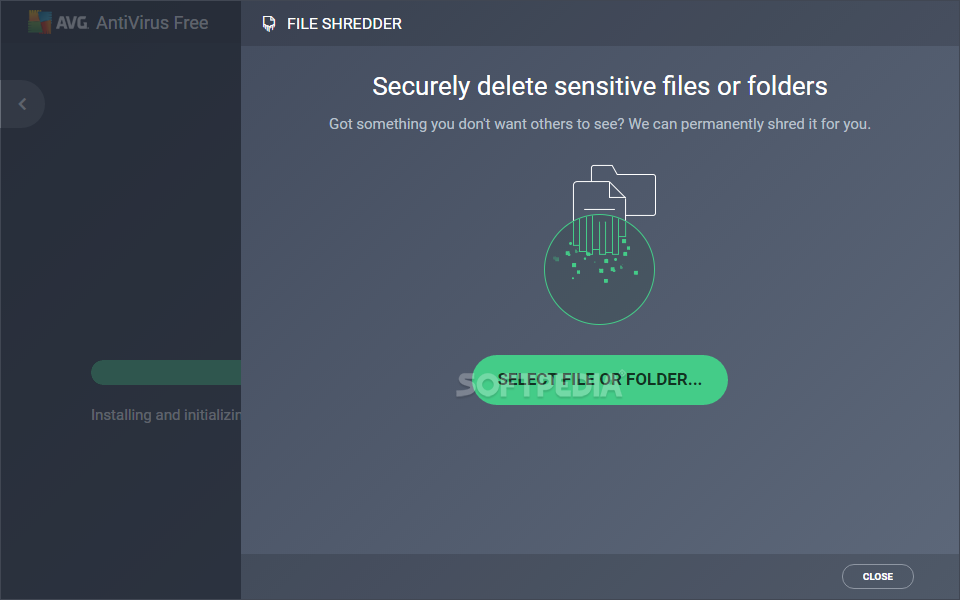
Task: Click the 'Securely delete sensitive files' heading
Action: pyautogui.click(x=600, y=86)
